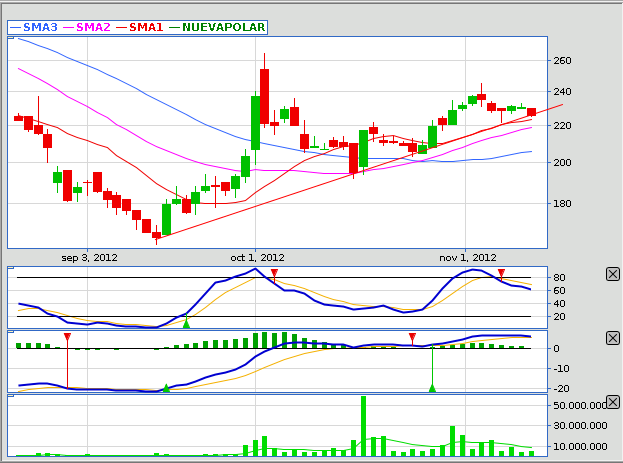The image size is (623, 463).
Task: Click the MACD panel corner handle
Action: point(11,332)
